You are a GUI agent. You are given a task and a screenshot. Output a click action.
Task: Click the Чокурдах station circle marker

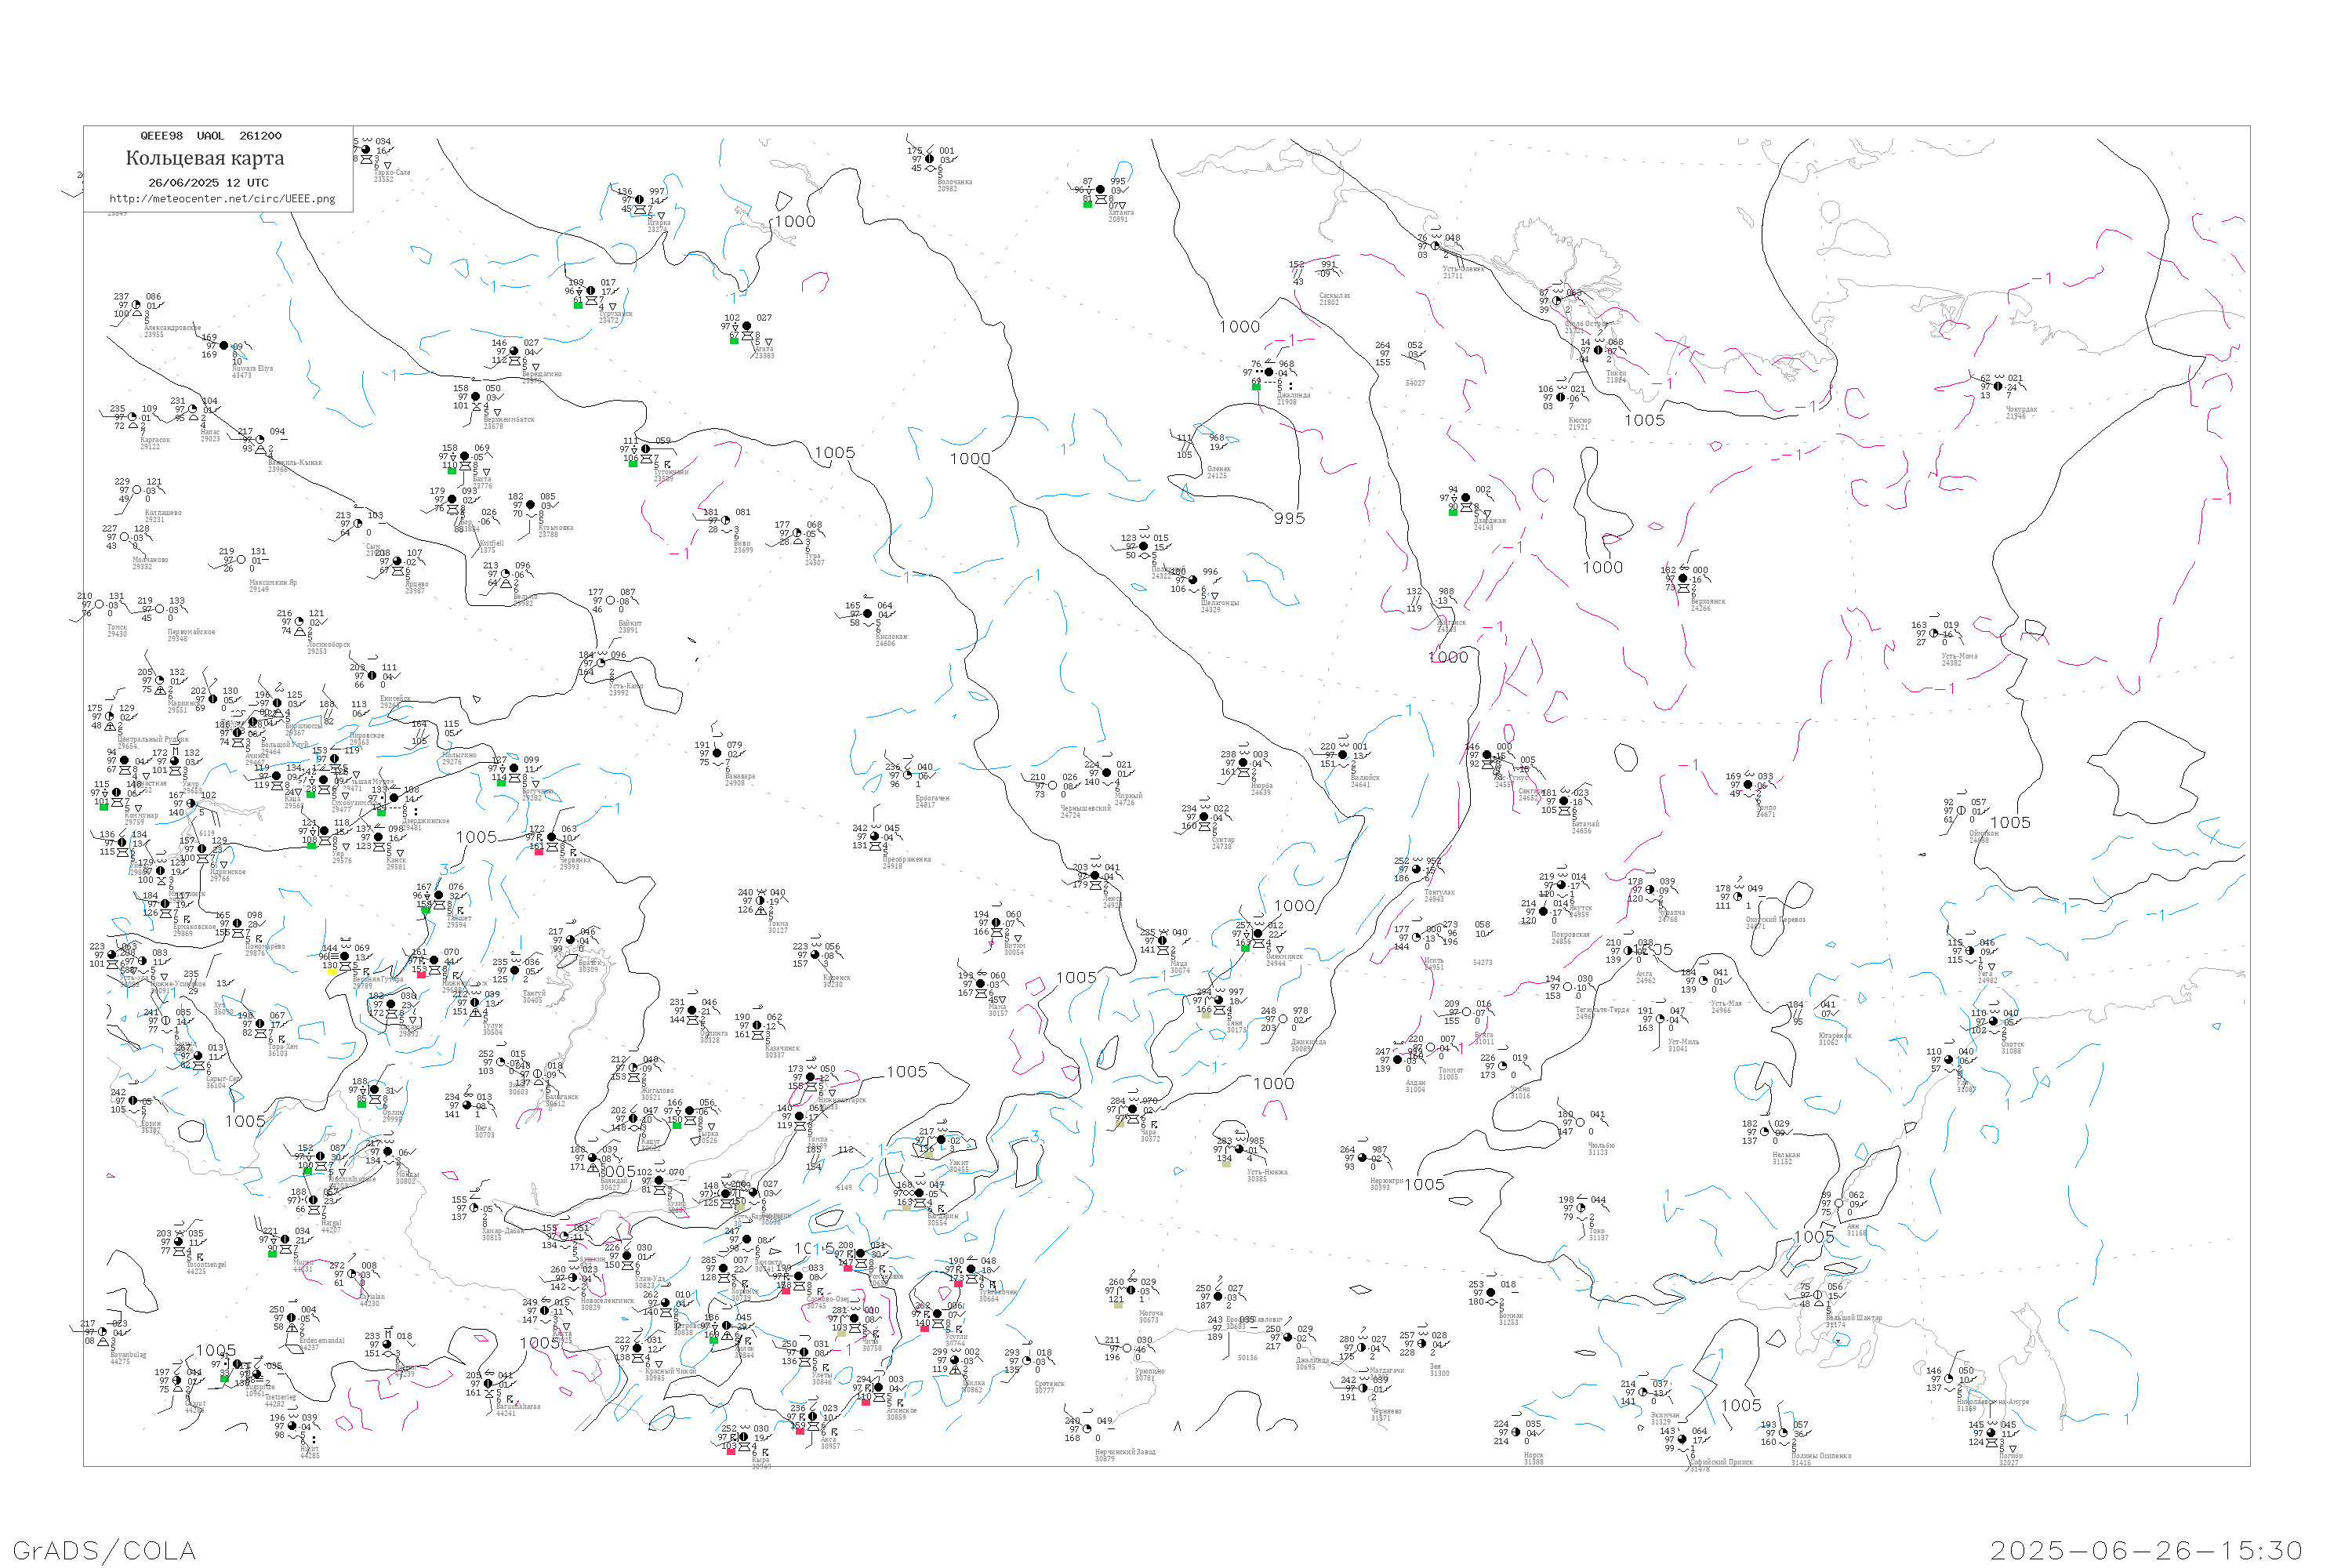click(x=1998, y=386)
